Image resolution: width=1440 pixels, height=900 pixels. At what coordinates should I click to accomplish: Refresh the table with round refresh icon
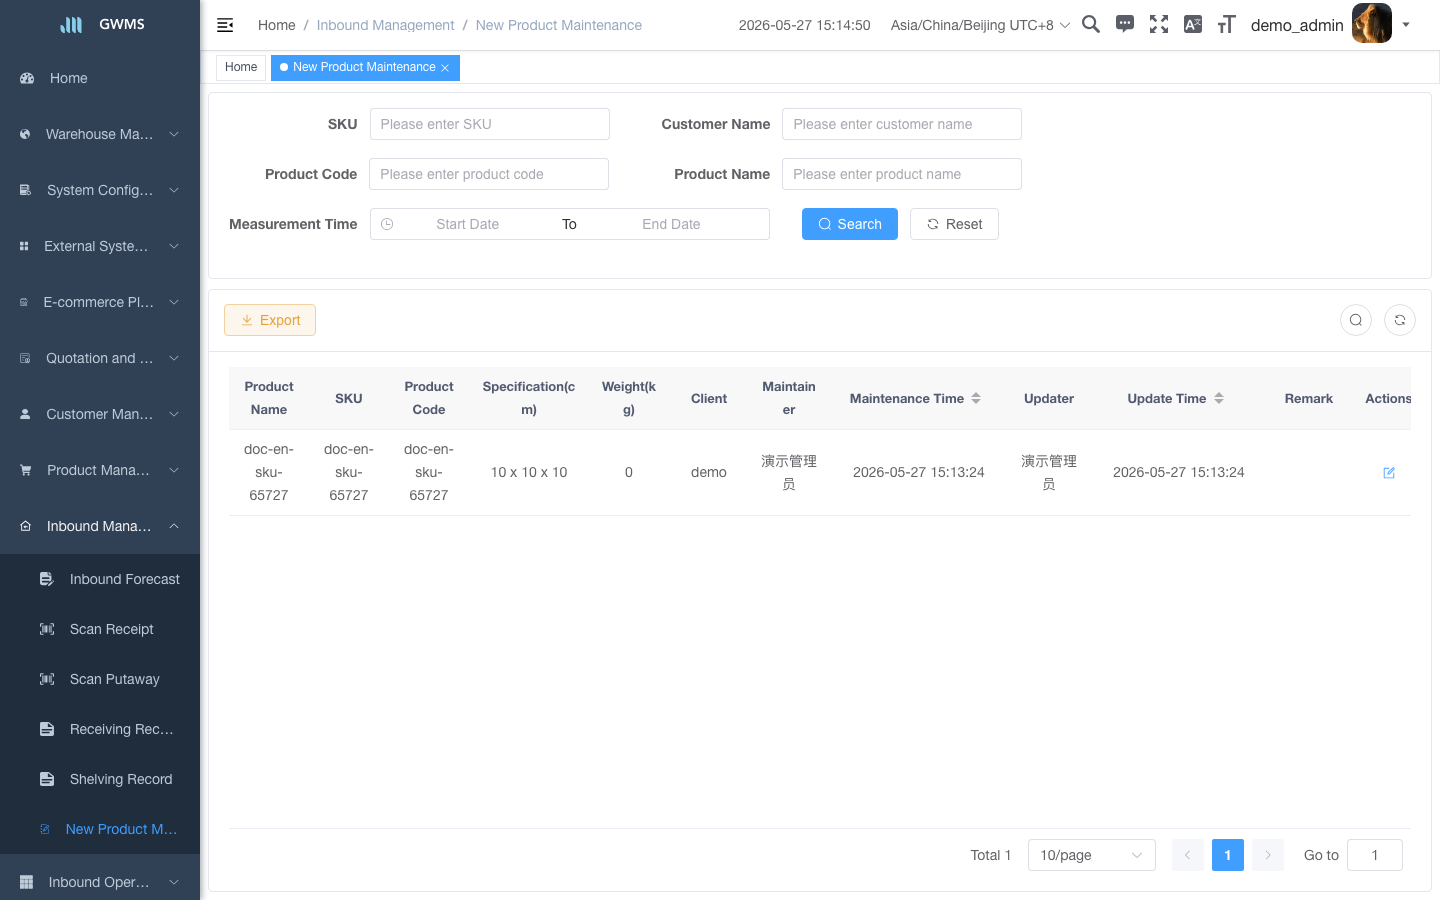[1400, 320]
